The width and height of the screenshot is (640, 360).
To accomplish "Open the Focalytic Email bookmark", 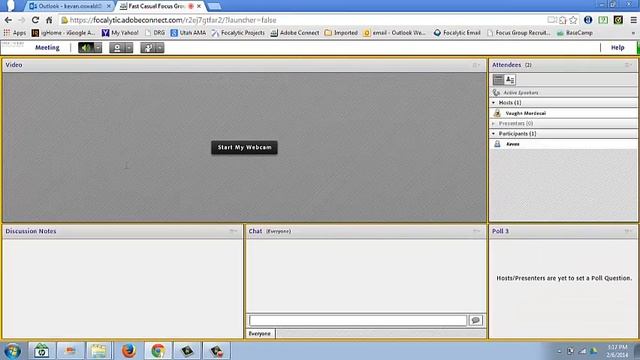I will [x=457, y=33].
